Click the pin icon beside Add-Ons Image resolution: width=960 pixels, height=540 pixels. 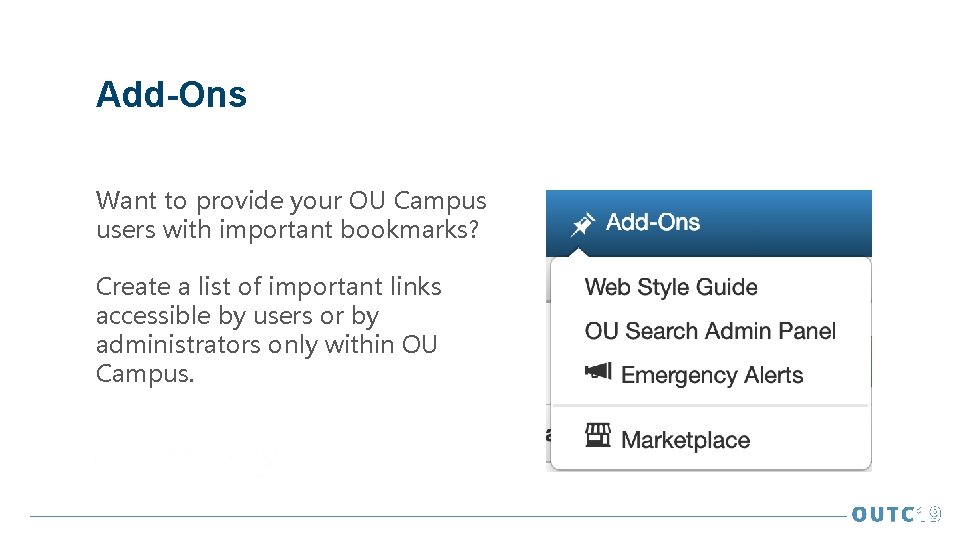[x=582, y=225]
